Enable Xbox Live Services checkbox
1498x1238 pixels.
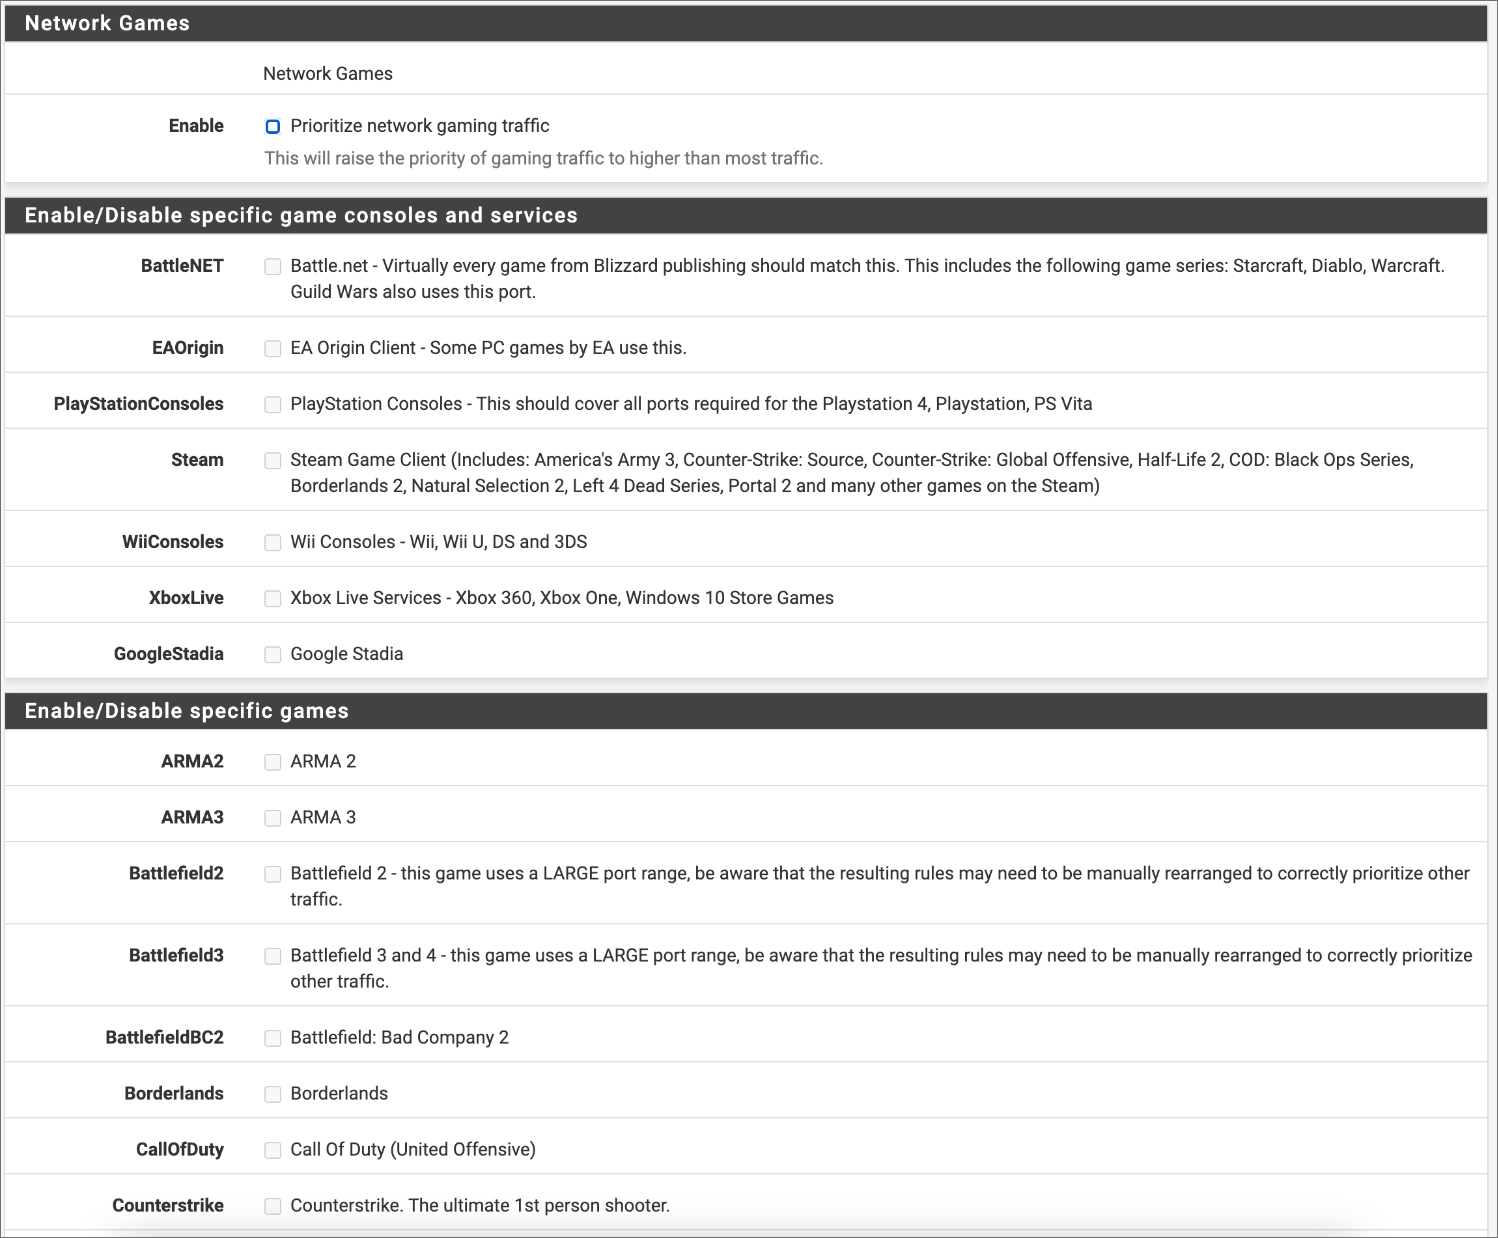click(x=273, y=599)
